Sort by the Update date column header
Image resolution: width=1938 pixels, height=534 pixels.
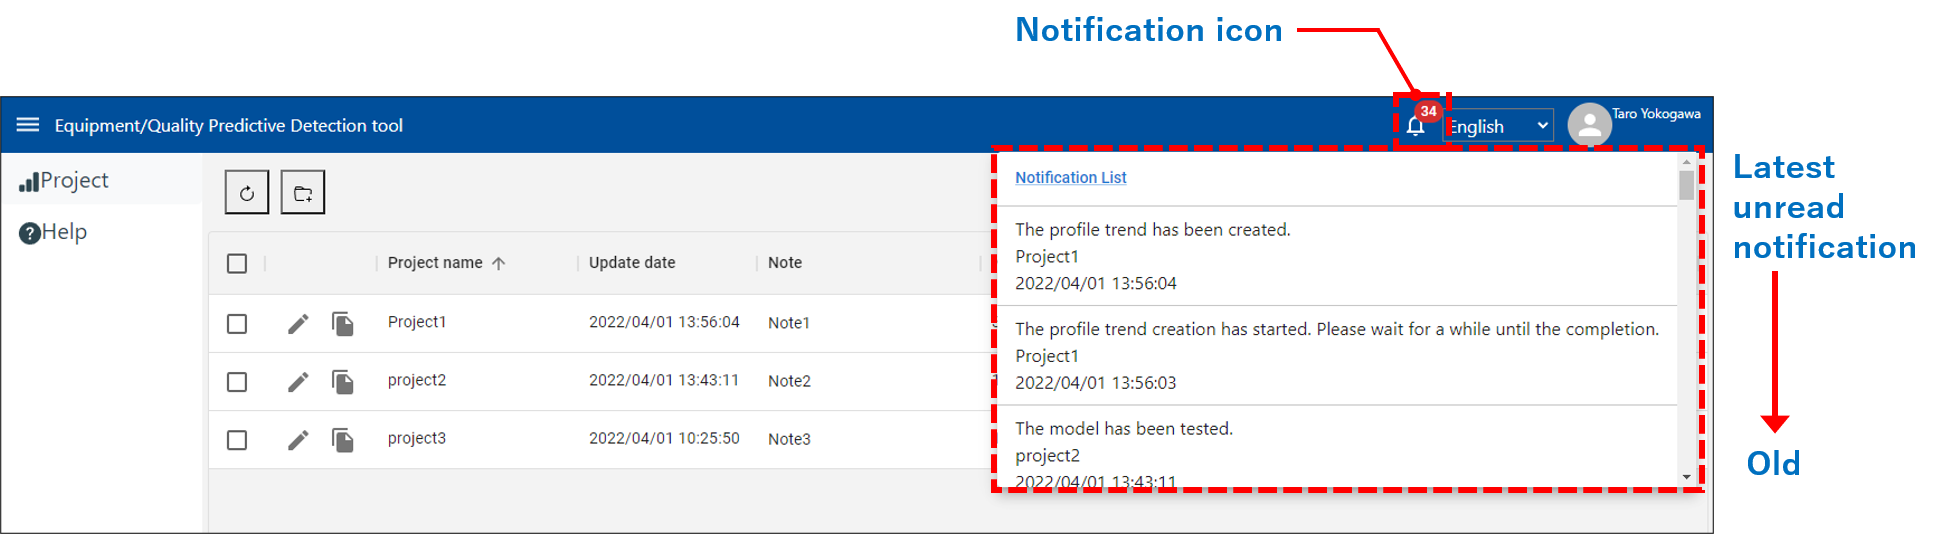[632, 262]
